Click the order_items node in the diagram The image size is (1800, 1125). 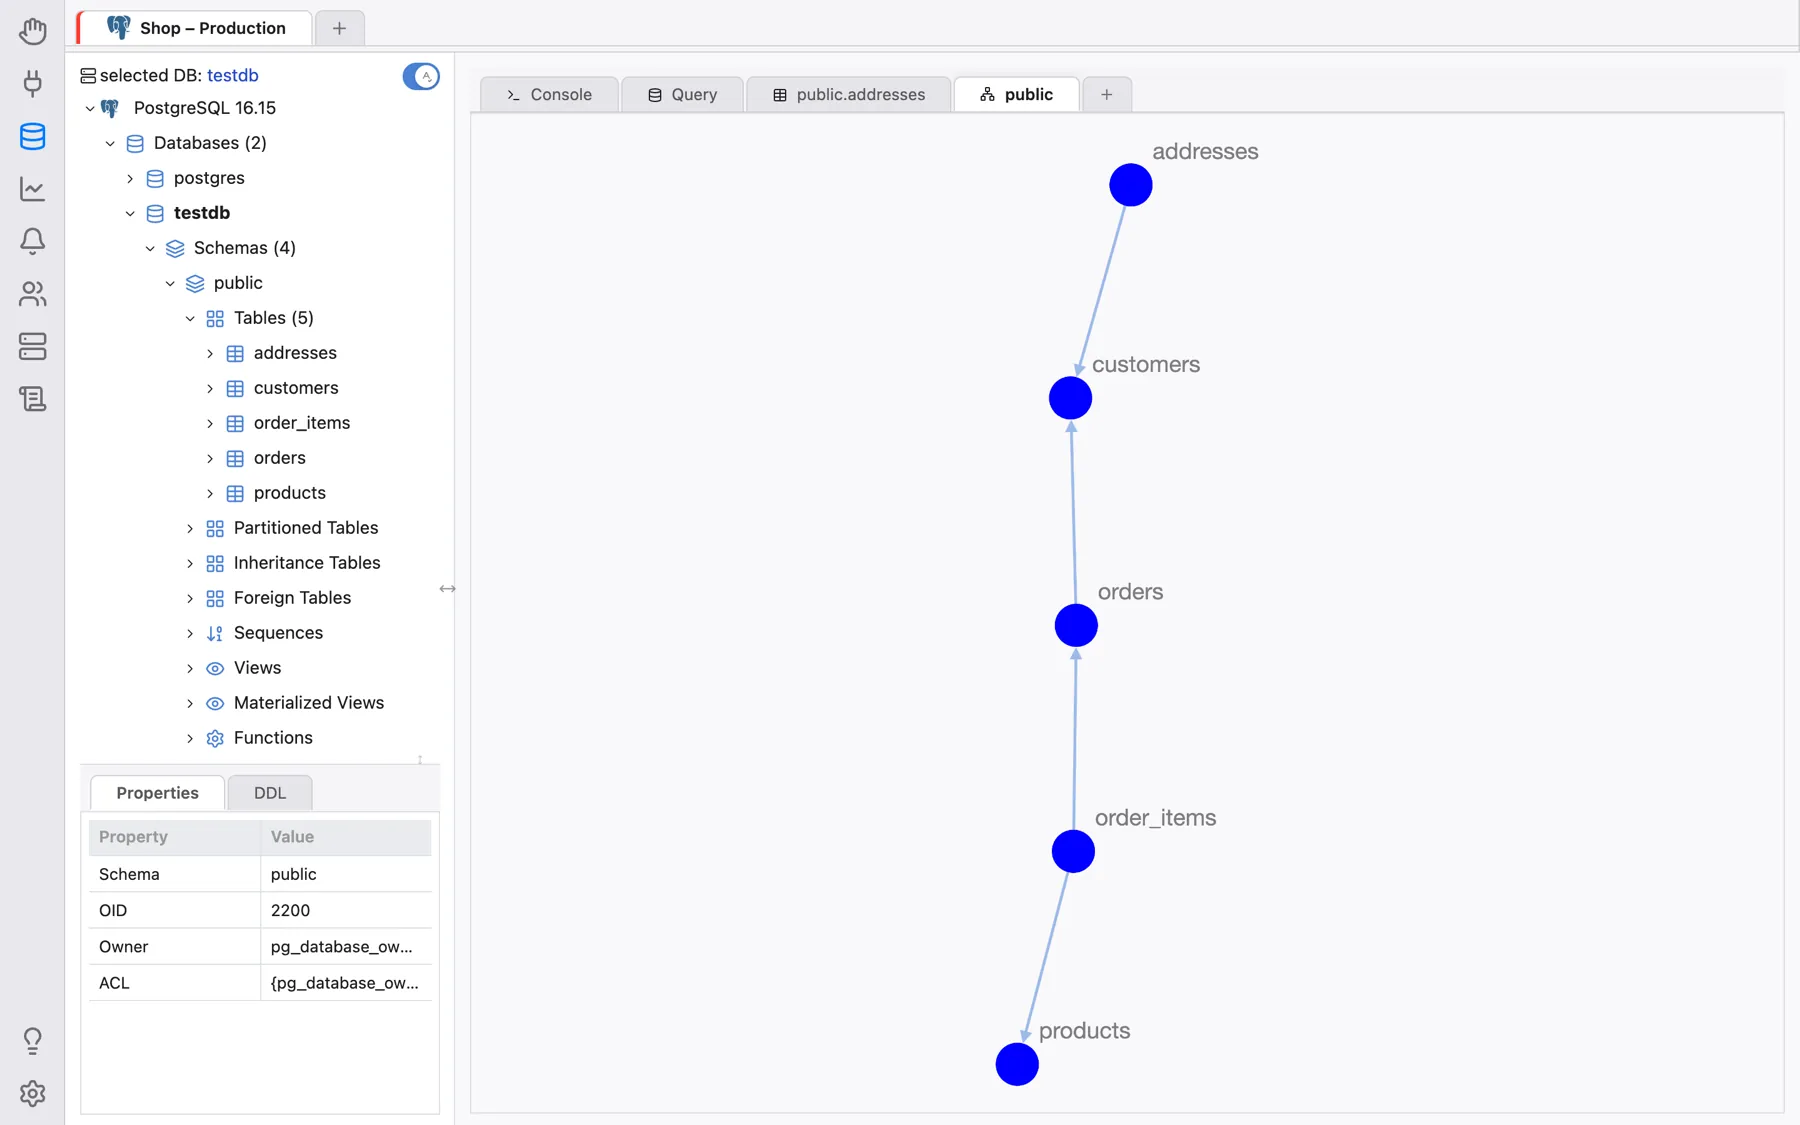[1073, 851]
